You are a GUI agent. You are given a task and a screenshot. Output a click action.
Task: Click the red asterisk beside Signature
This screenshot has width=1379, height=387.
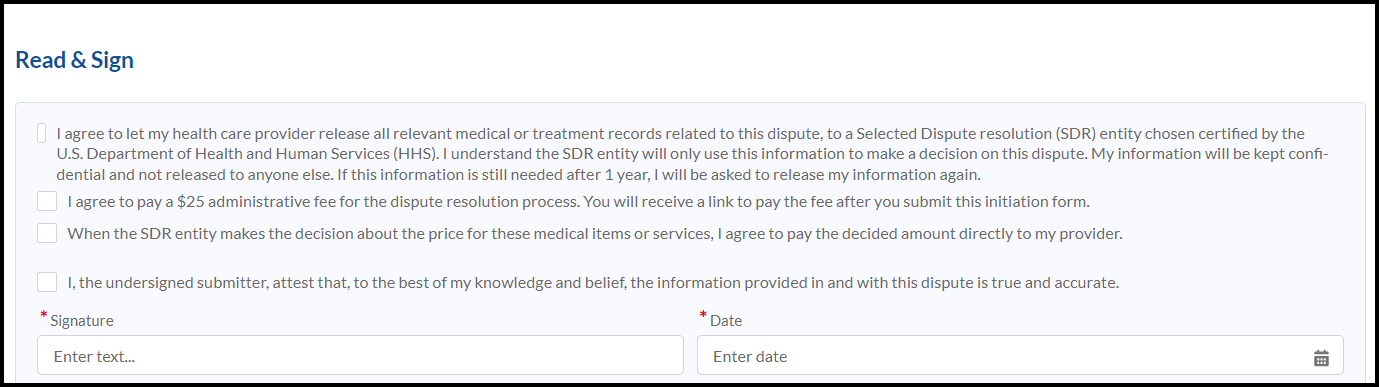pos(44,317)
